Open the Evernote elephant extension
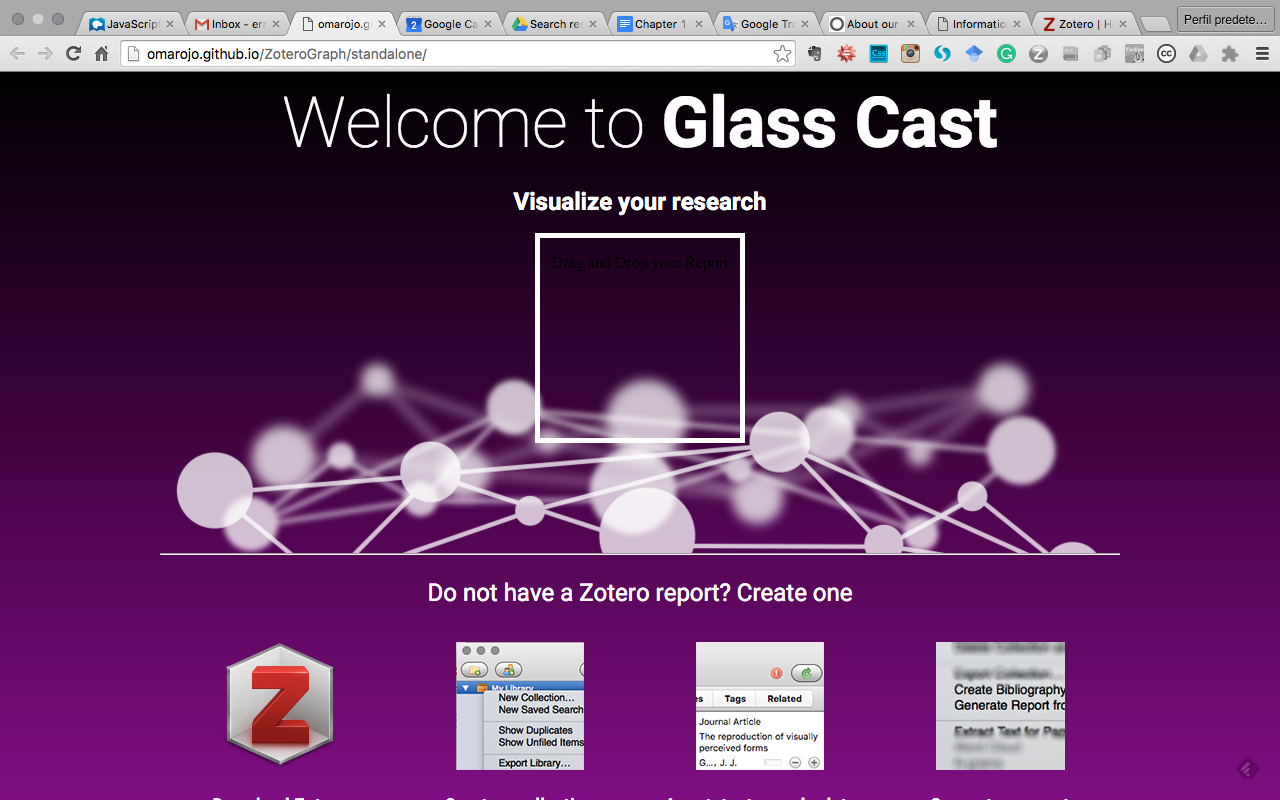 pyautogui.click(x=815, y=54)
